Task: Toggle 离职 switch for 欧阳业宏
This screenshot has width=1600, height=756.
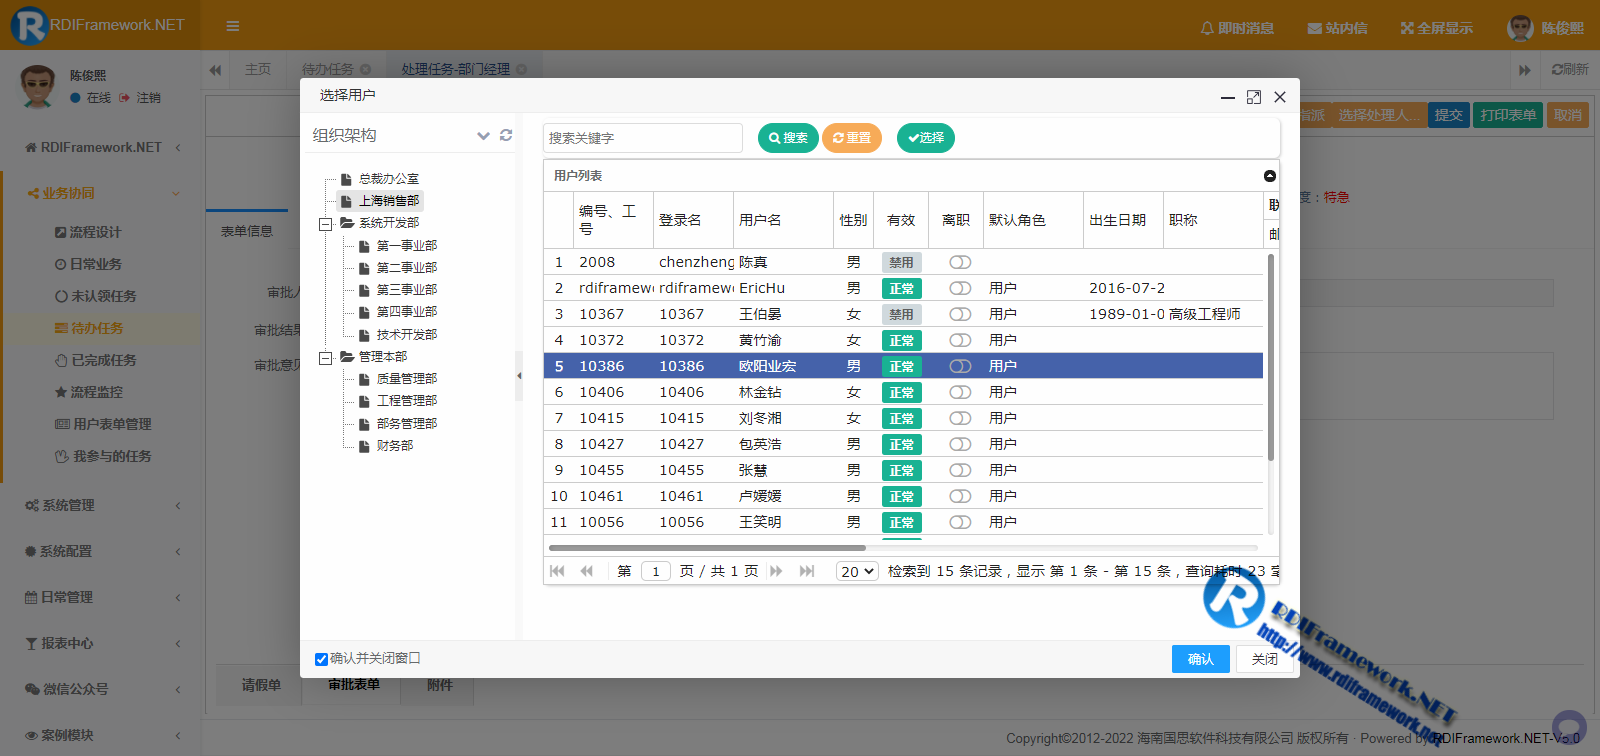Action: (960, 366)
